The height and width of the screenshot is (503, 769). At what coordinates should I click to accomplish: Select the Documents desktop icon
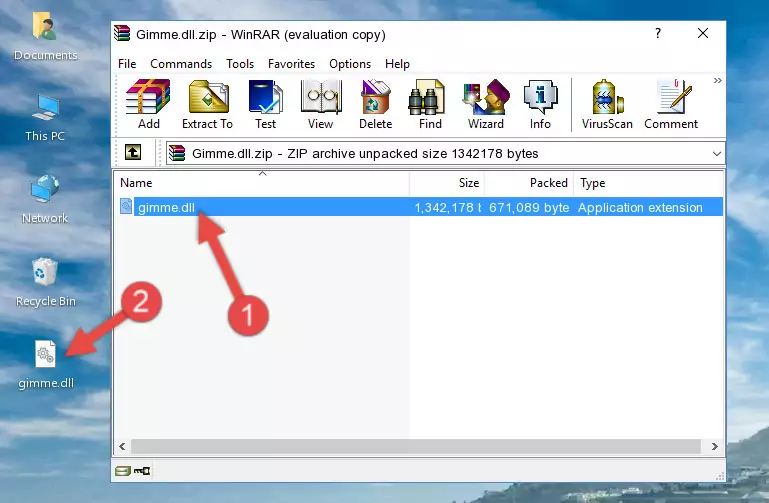[45, 36]
